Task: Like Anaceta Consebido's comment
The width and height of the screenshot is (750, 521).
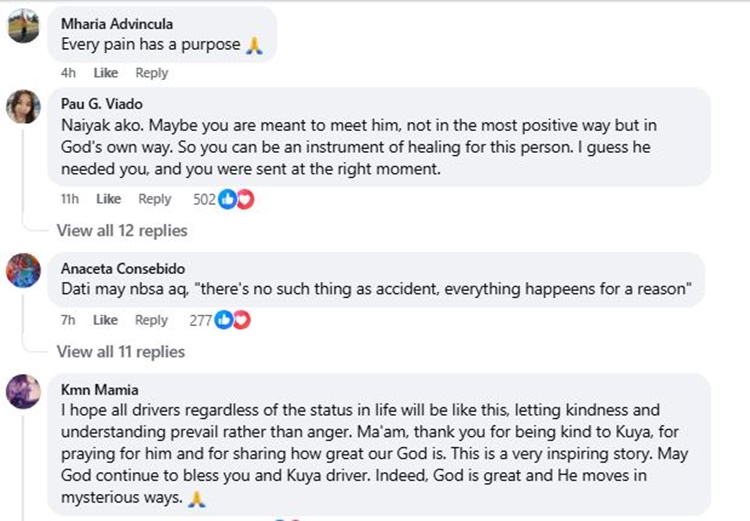Action: (x=105, y=320)
